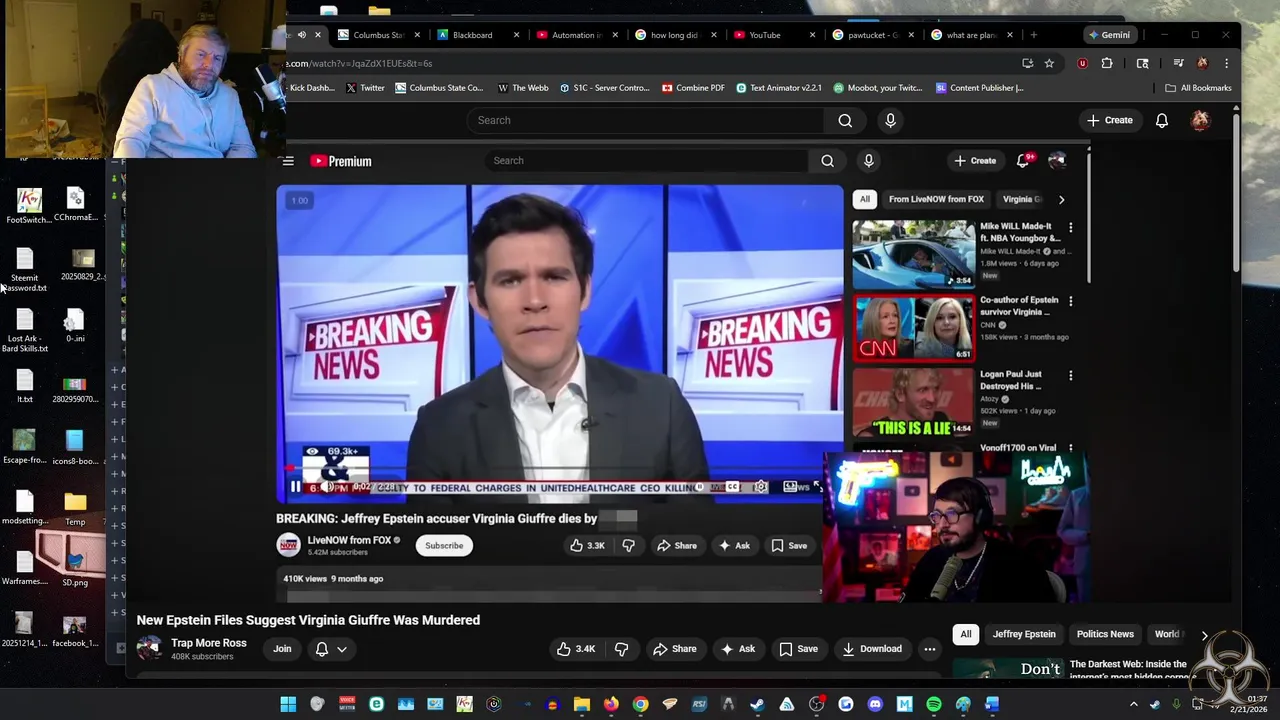The image size is (1280, 720).
Task: Open inner notifications bell with 9+ badge
Action: tap(1023, 161)
